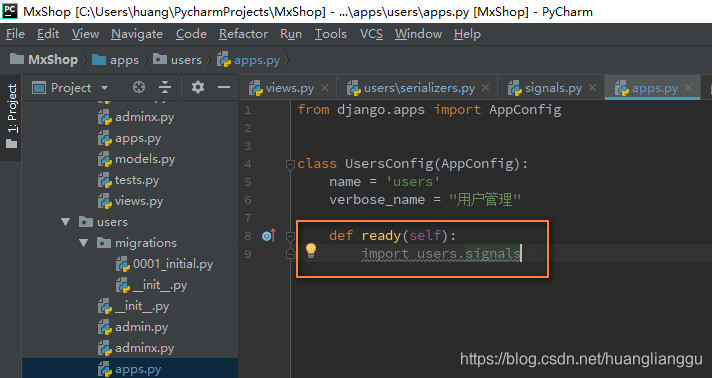Open the Refactor menu
This screenshot has height=378, width=712.
tap(243, 34)
